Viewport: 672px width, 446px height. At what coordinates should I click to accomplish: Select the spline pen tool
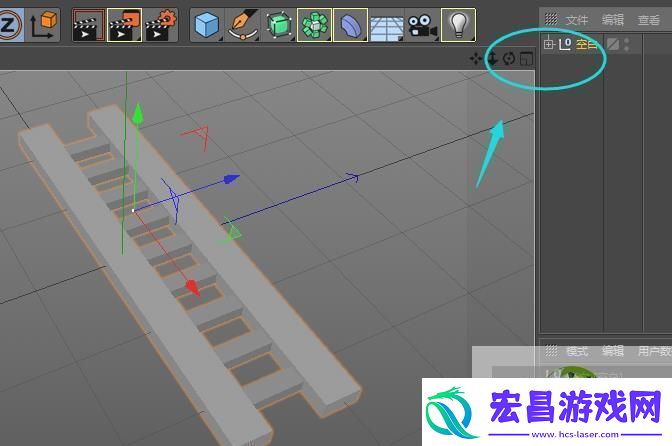pos(243,25)
